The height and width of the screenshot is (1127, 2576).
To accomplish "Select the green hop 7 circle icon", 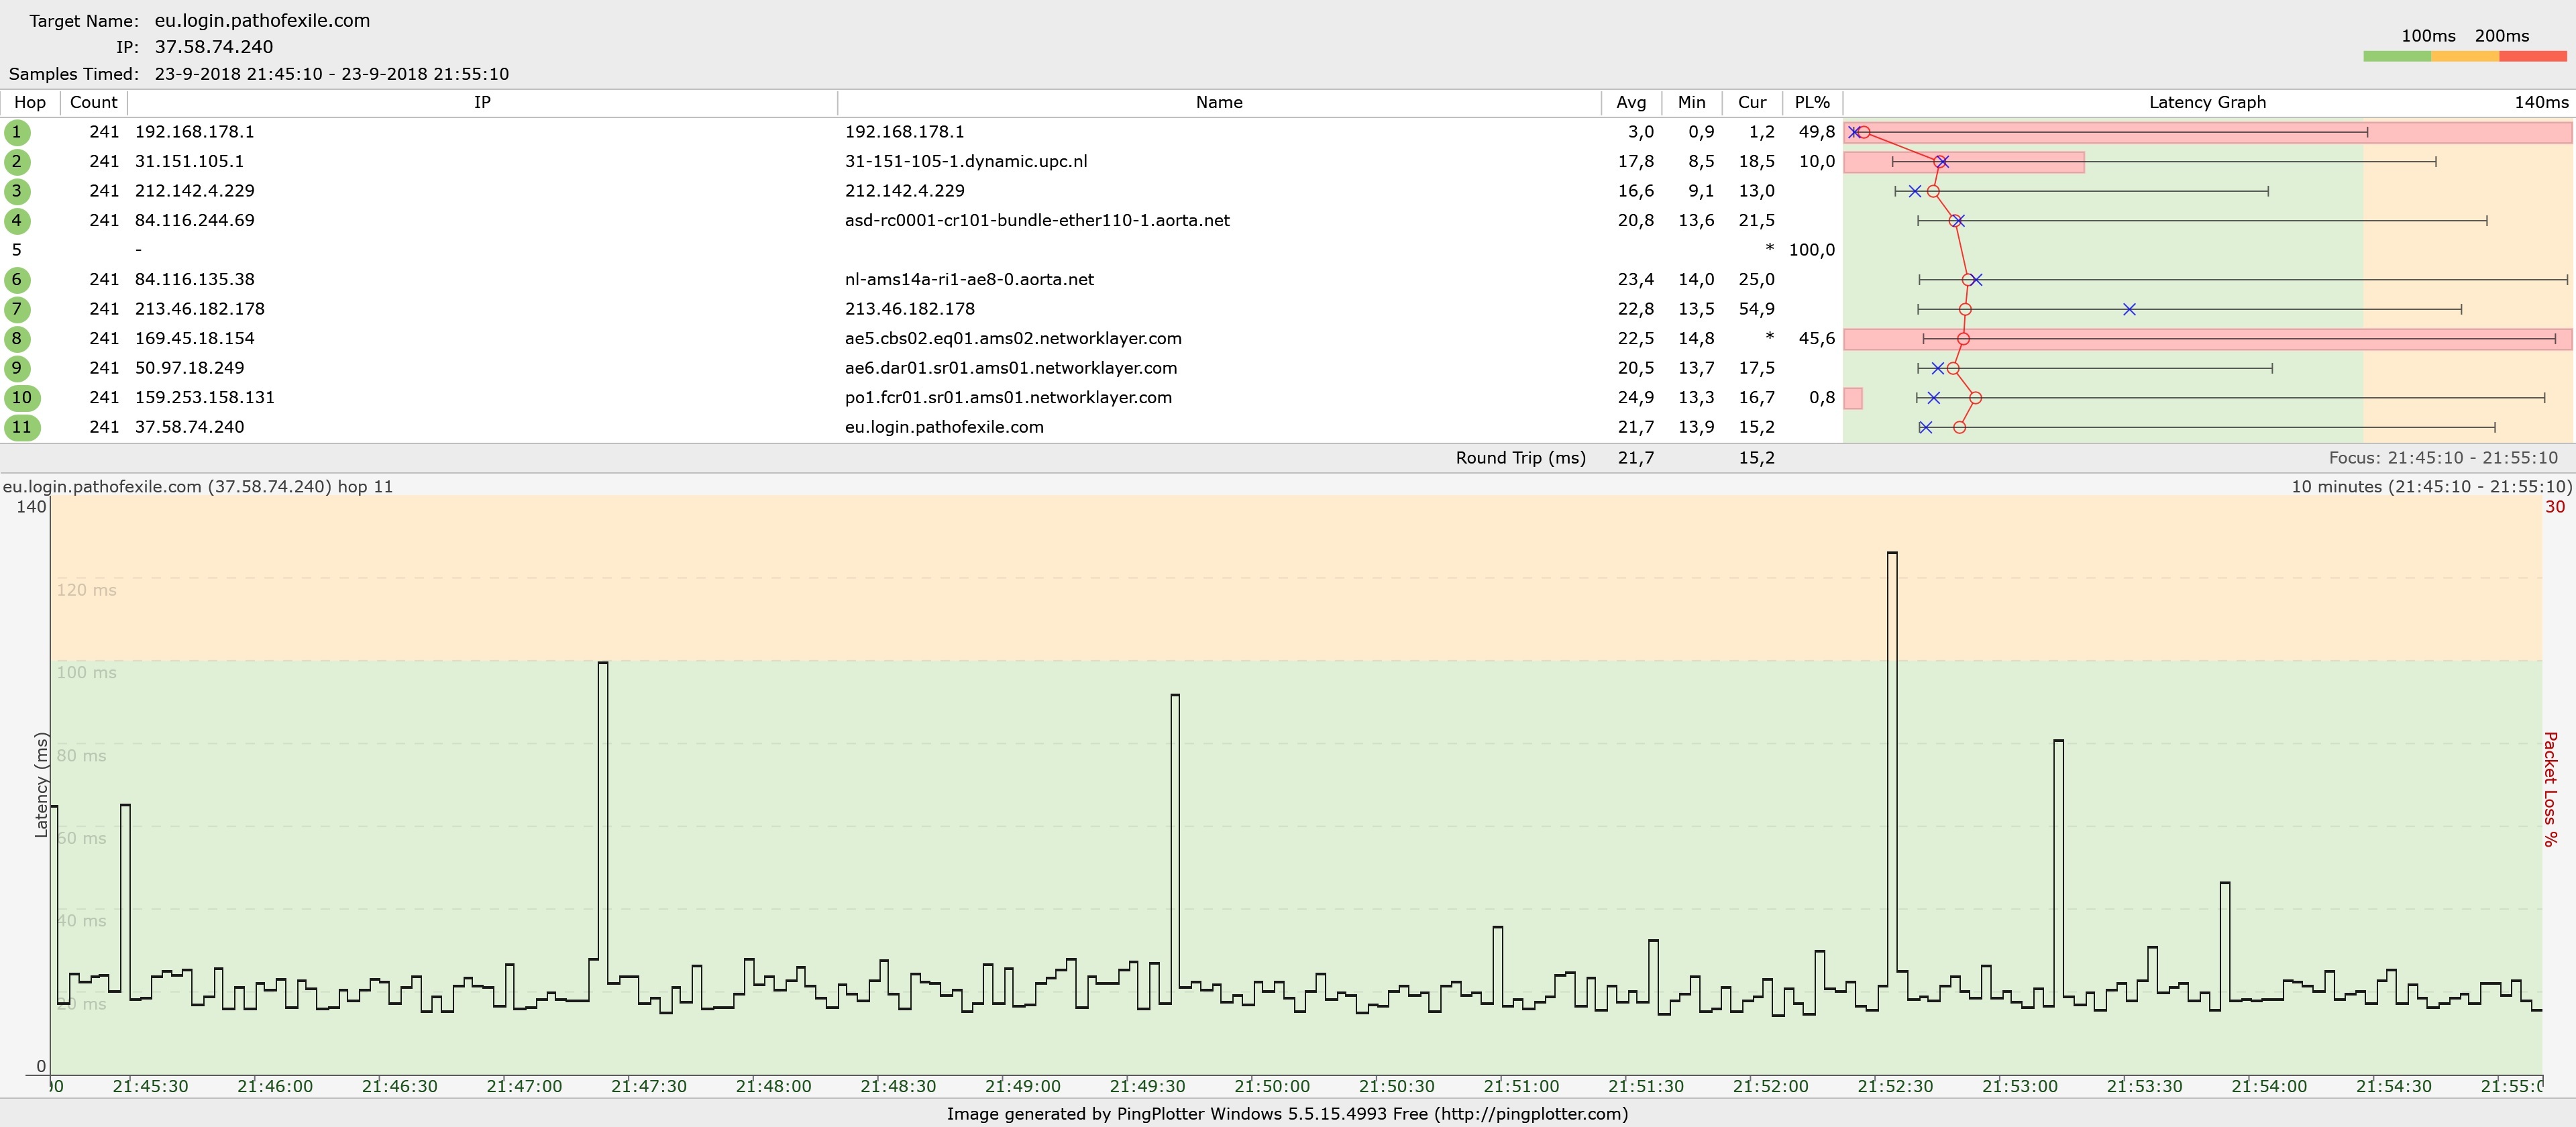I will click(16, 309).
